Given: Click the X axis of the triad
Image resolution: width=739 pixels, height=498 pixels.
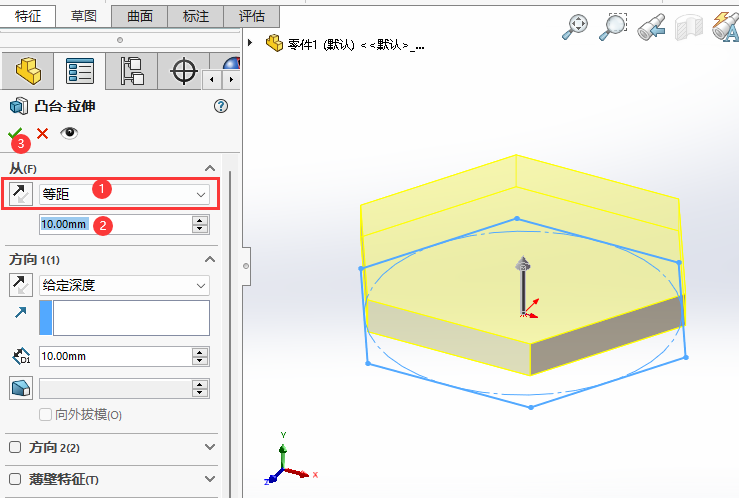Looking at the screenshot, I should tap(298, 473).
